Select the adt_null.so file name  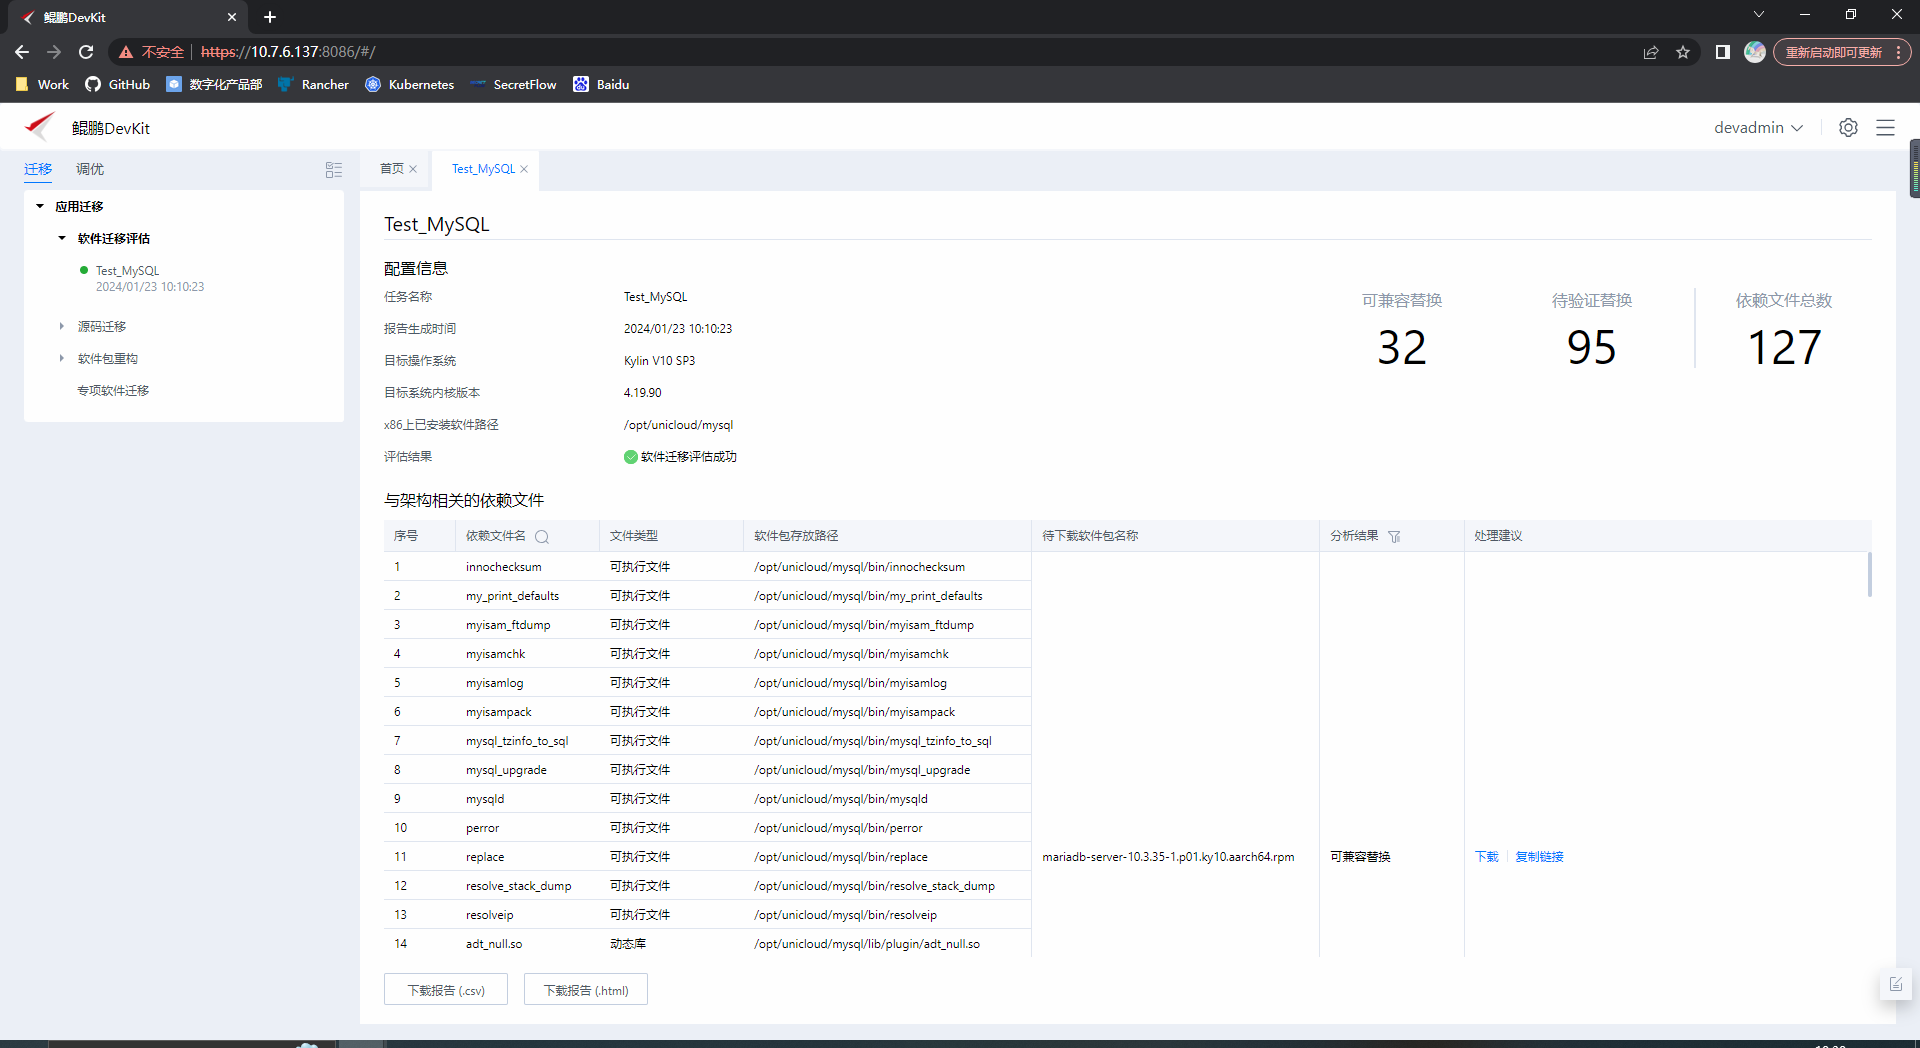tap(494, 944)
